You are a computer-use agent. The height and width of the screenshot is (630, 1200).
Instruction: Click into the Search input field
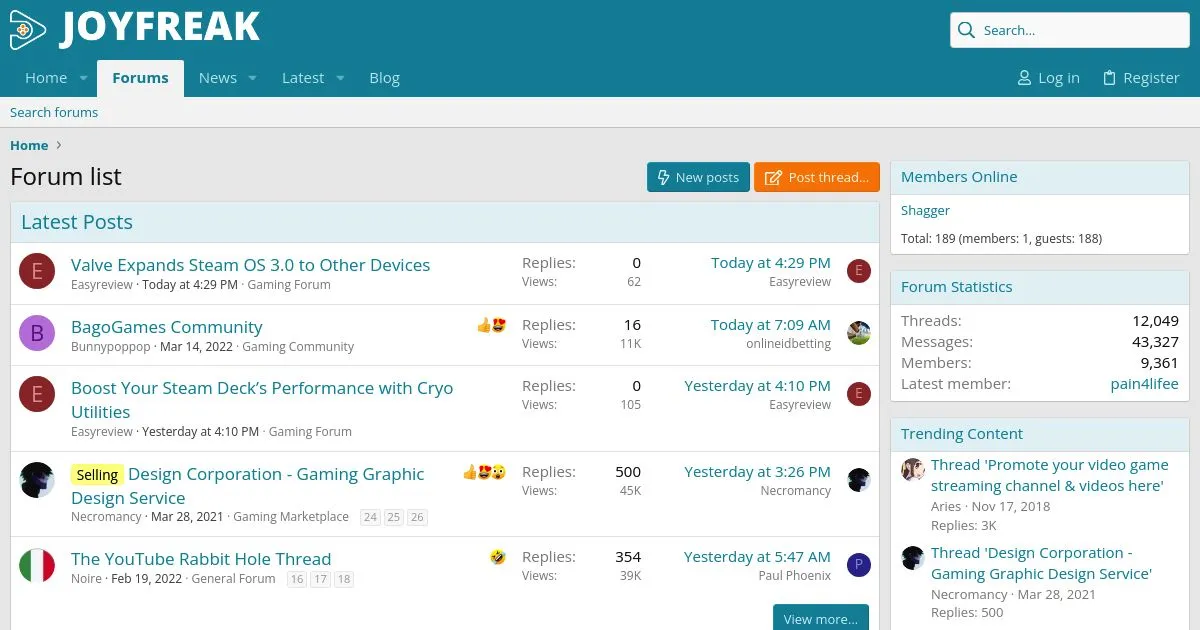[1080, 30]
